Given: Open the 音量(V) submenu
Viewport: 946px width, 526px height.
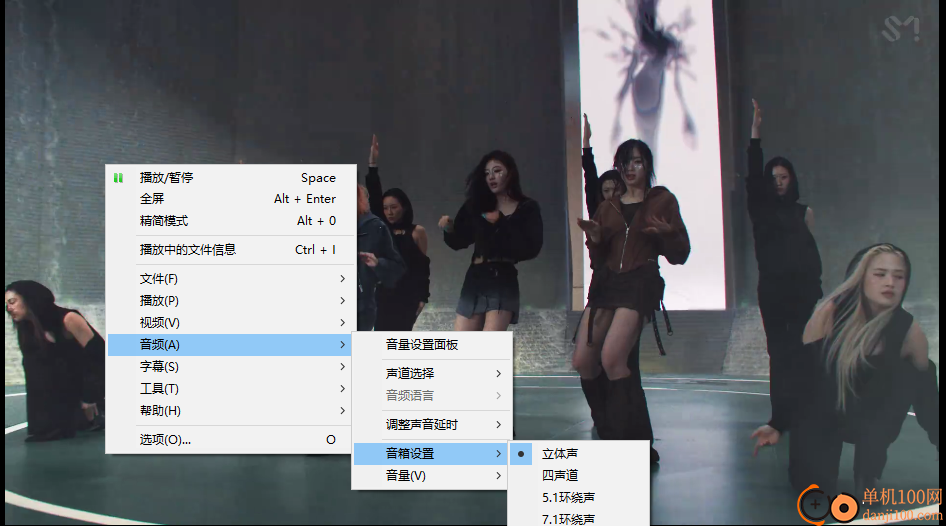Looking at the screenshot, I should click(432, 476).
